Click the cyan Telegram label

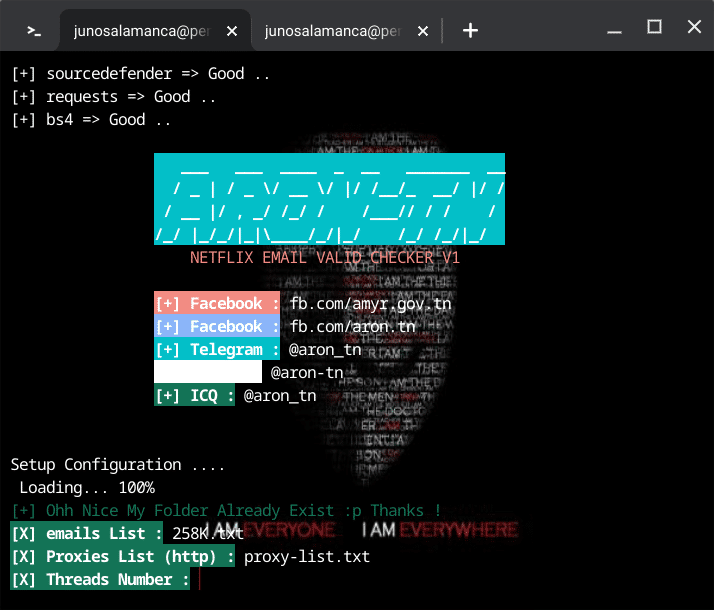[217, 349]
